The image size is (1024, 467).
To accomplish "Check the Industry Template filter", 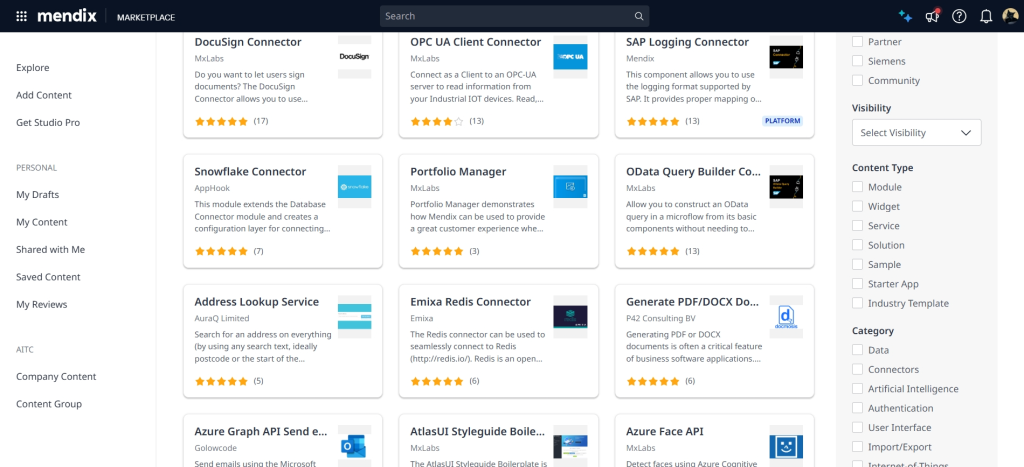I will [857, 304].
